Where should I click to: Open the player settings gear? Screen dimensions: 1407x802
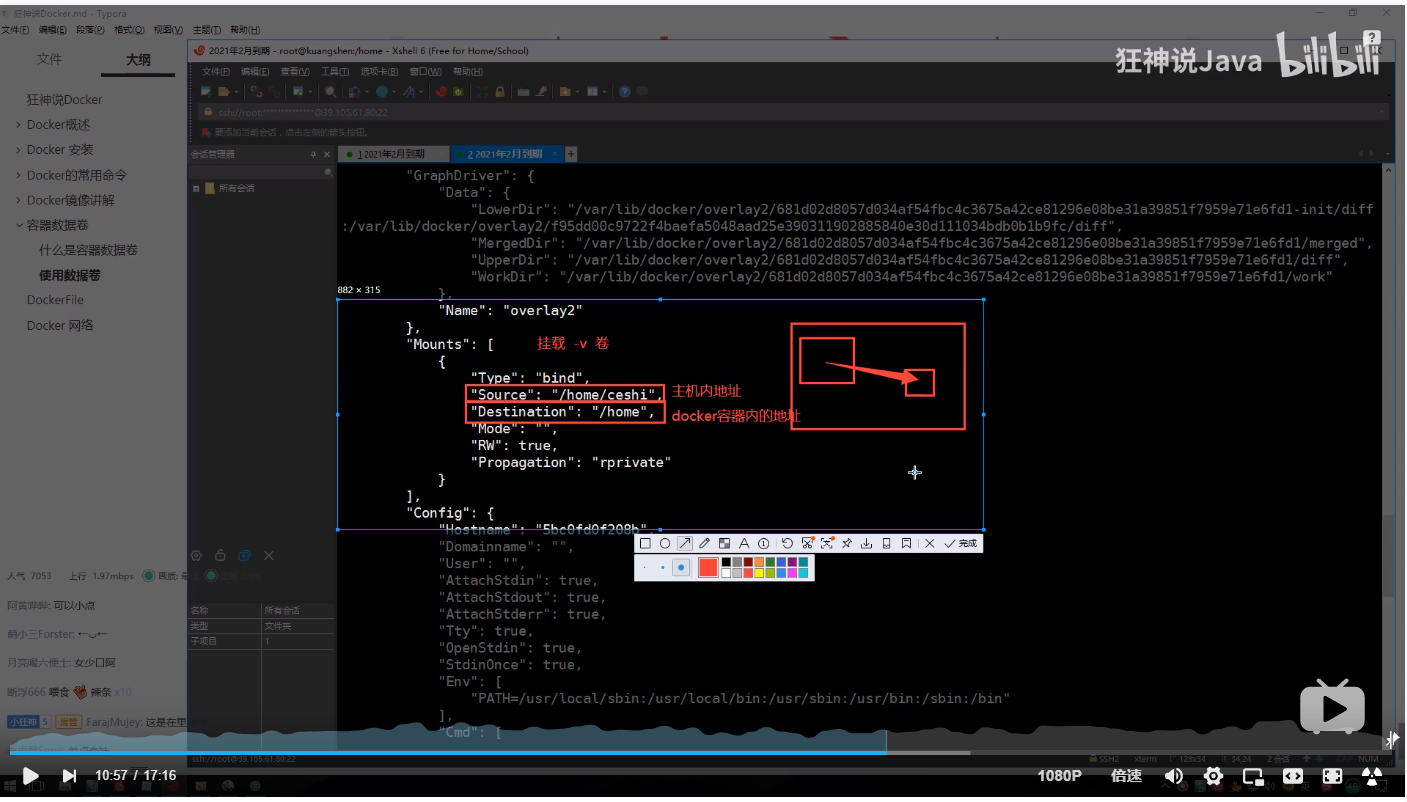point(1213,775)
